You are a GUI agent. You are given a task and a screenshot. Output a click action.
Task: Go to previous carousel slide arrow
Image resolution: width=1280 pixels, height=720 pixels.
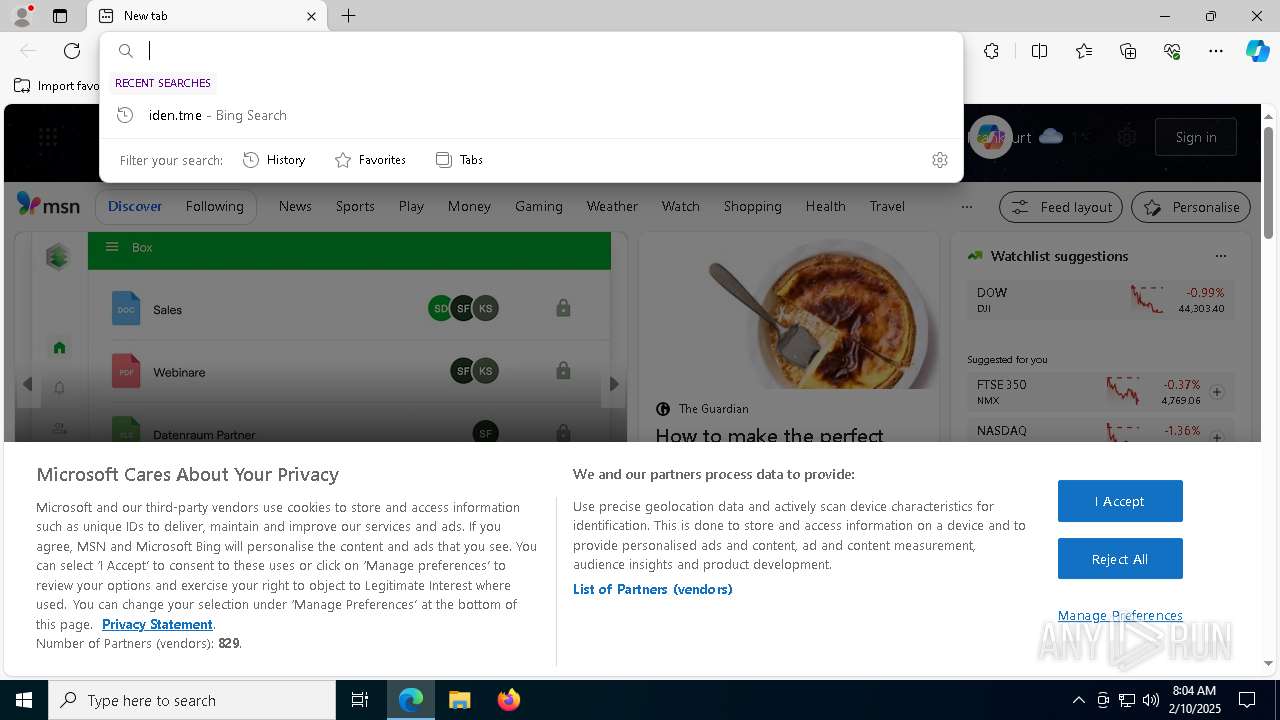28,384
